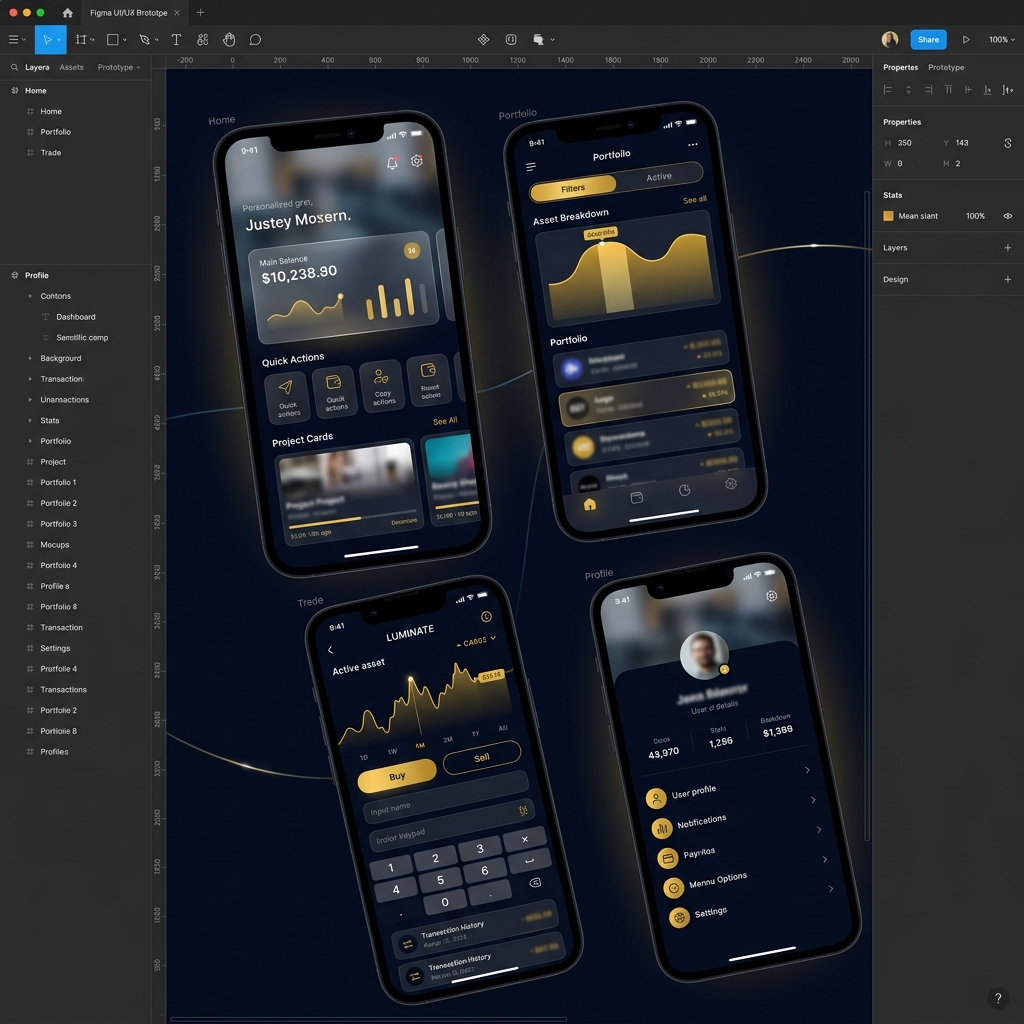Switch to the Assets tab

(x=71, y=67)
